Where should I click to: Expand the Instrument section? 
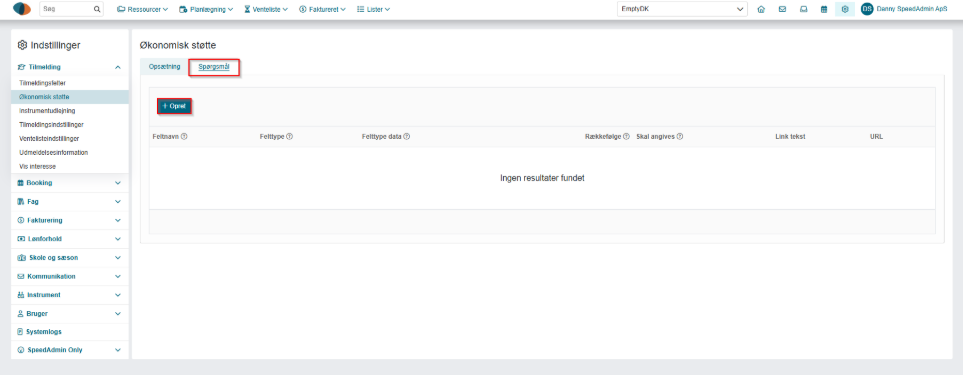click(69, 295)
